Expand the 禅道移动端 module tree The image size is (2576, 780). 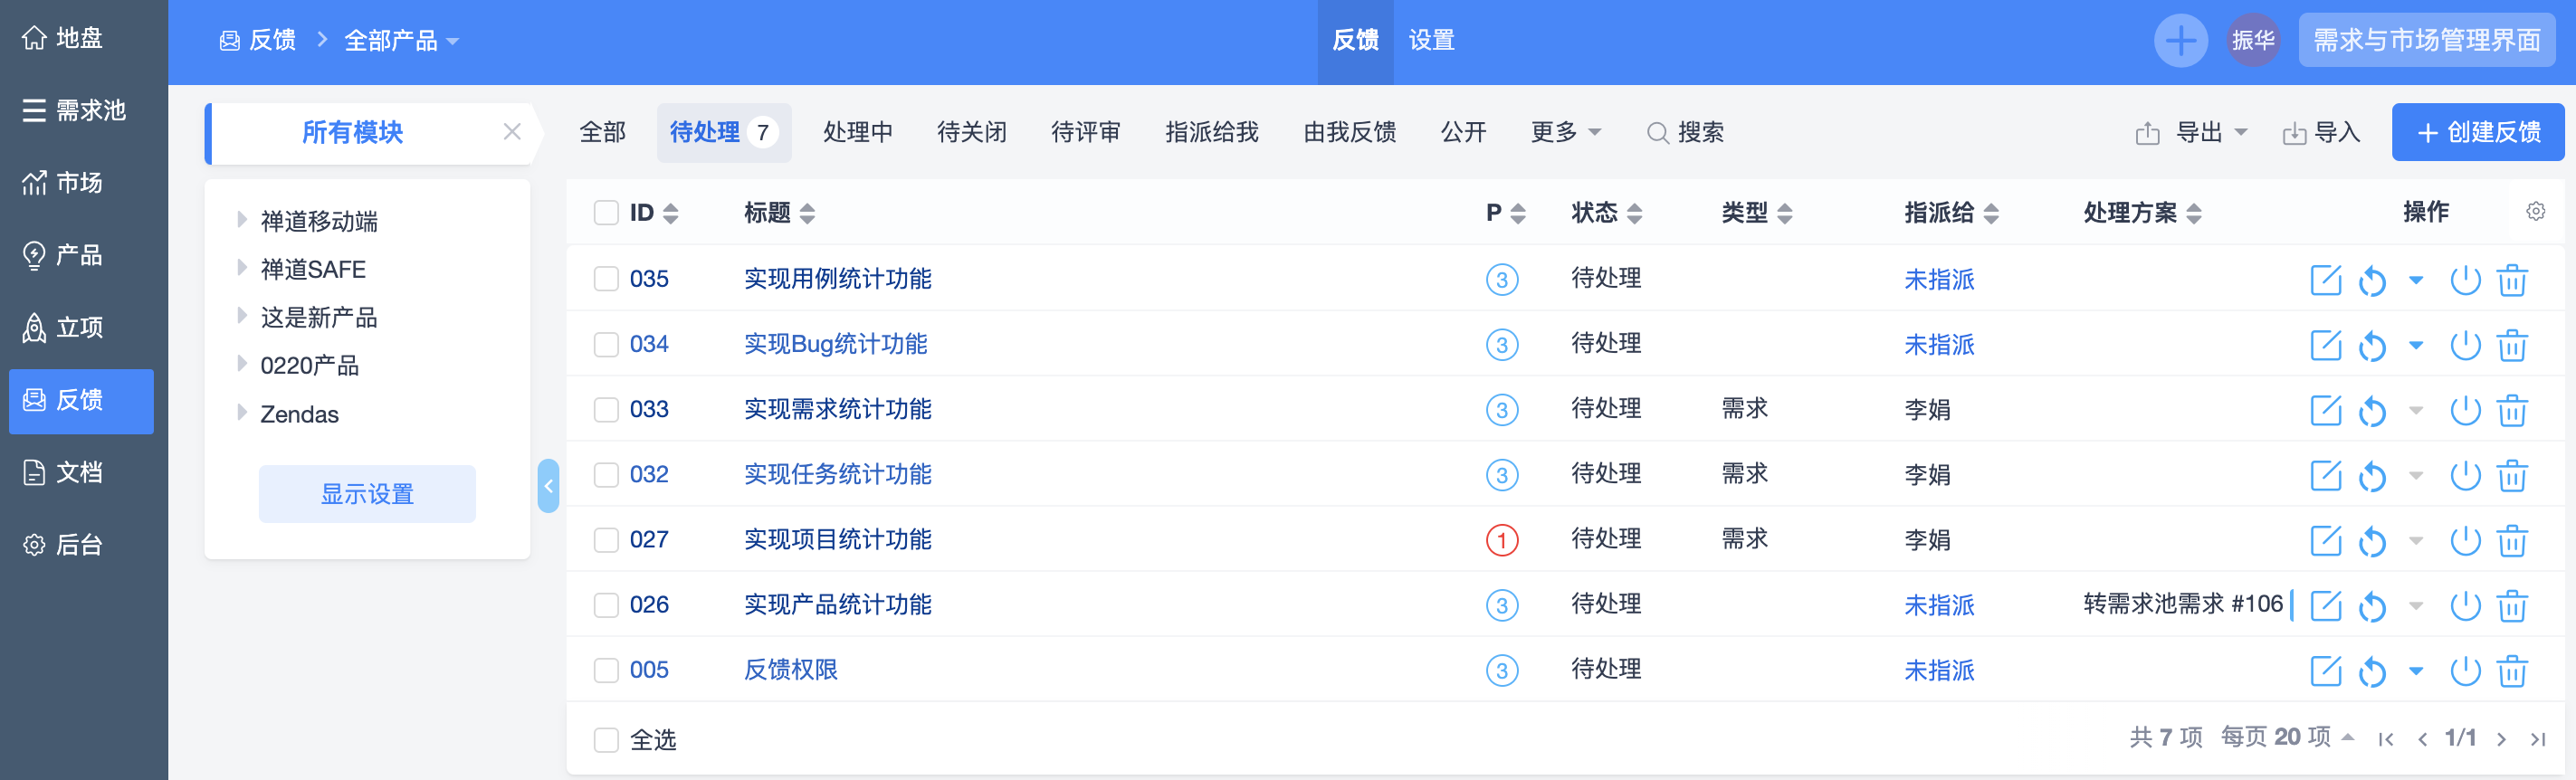coord(241,220)
